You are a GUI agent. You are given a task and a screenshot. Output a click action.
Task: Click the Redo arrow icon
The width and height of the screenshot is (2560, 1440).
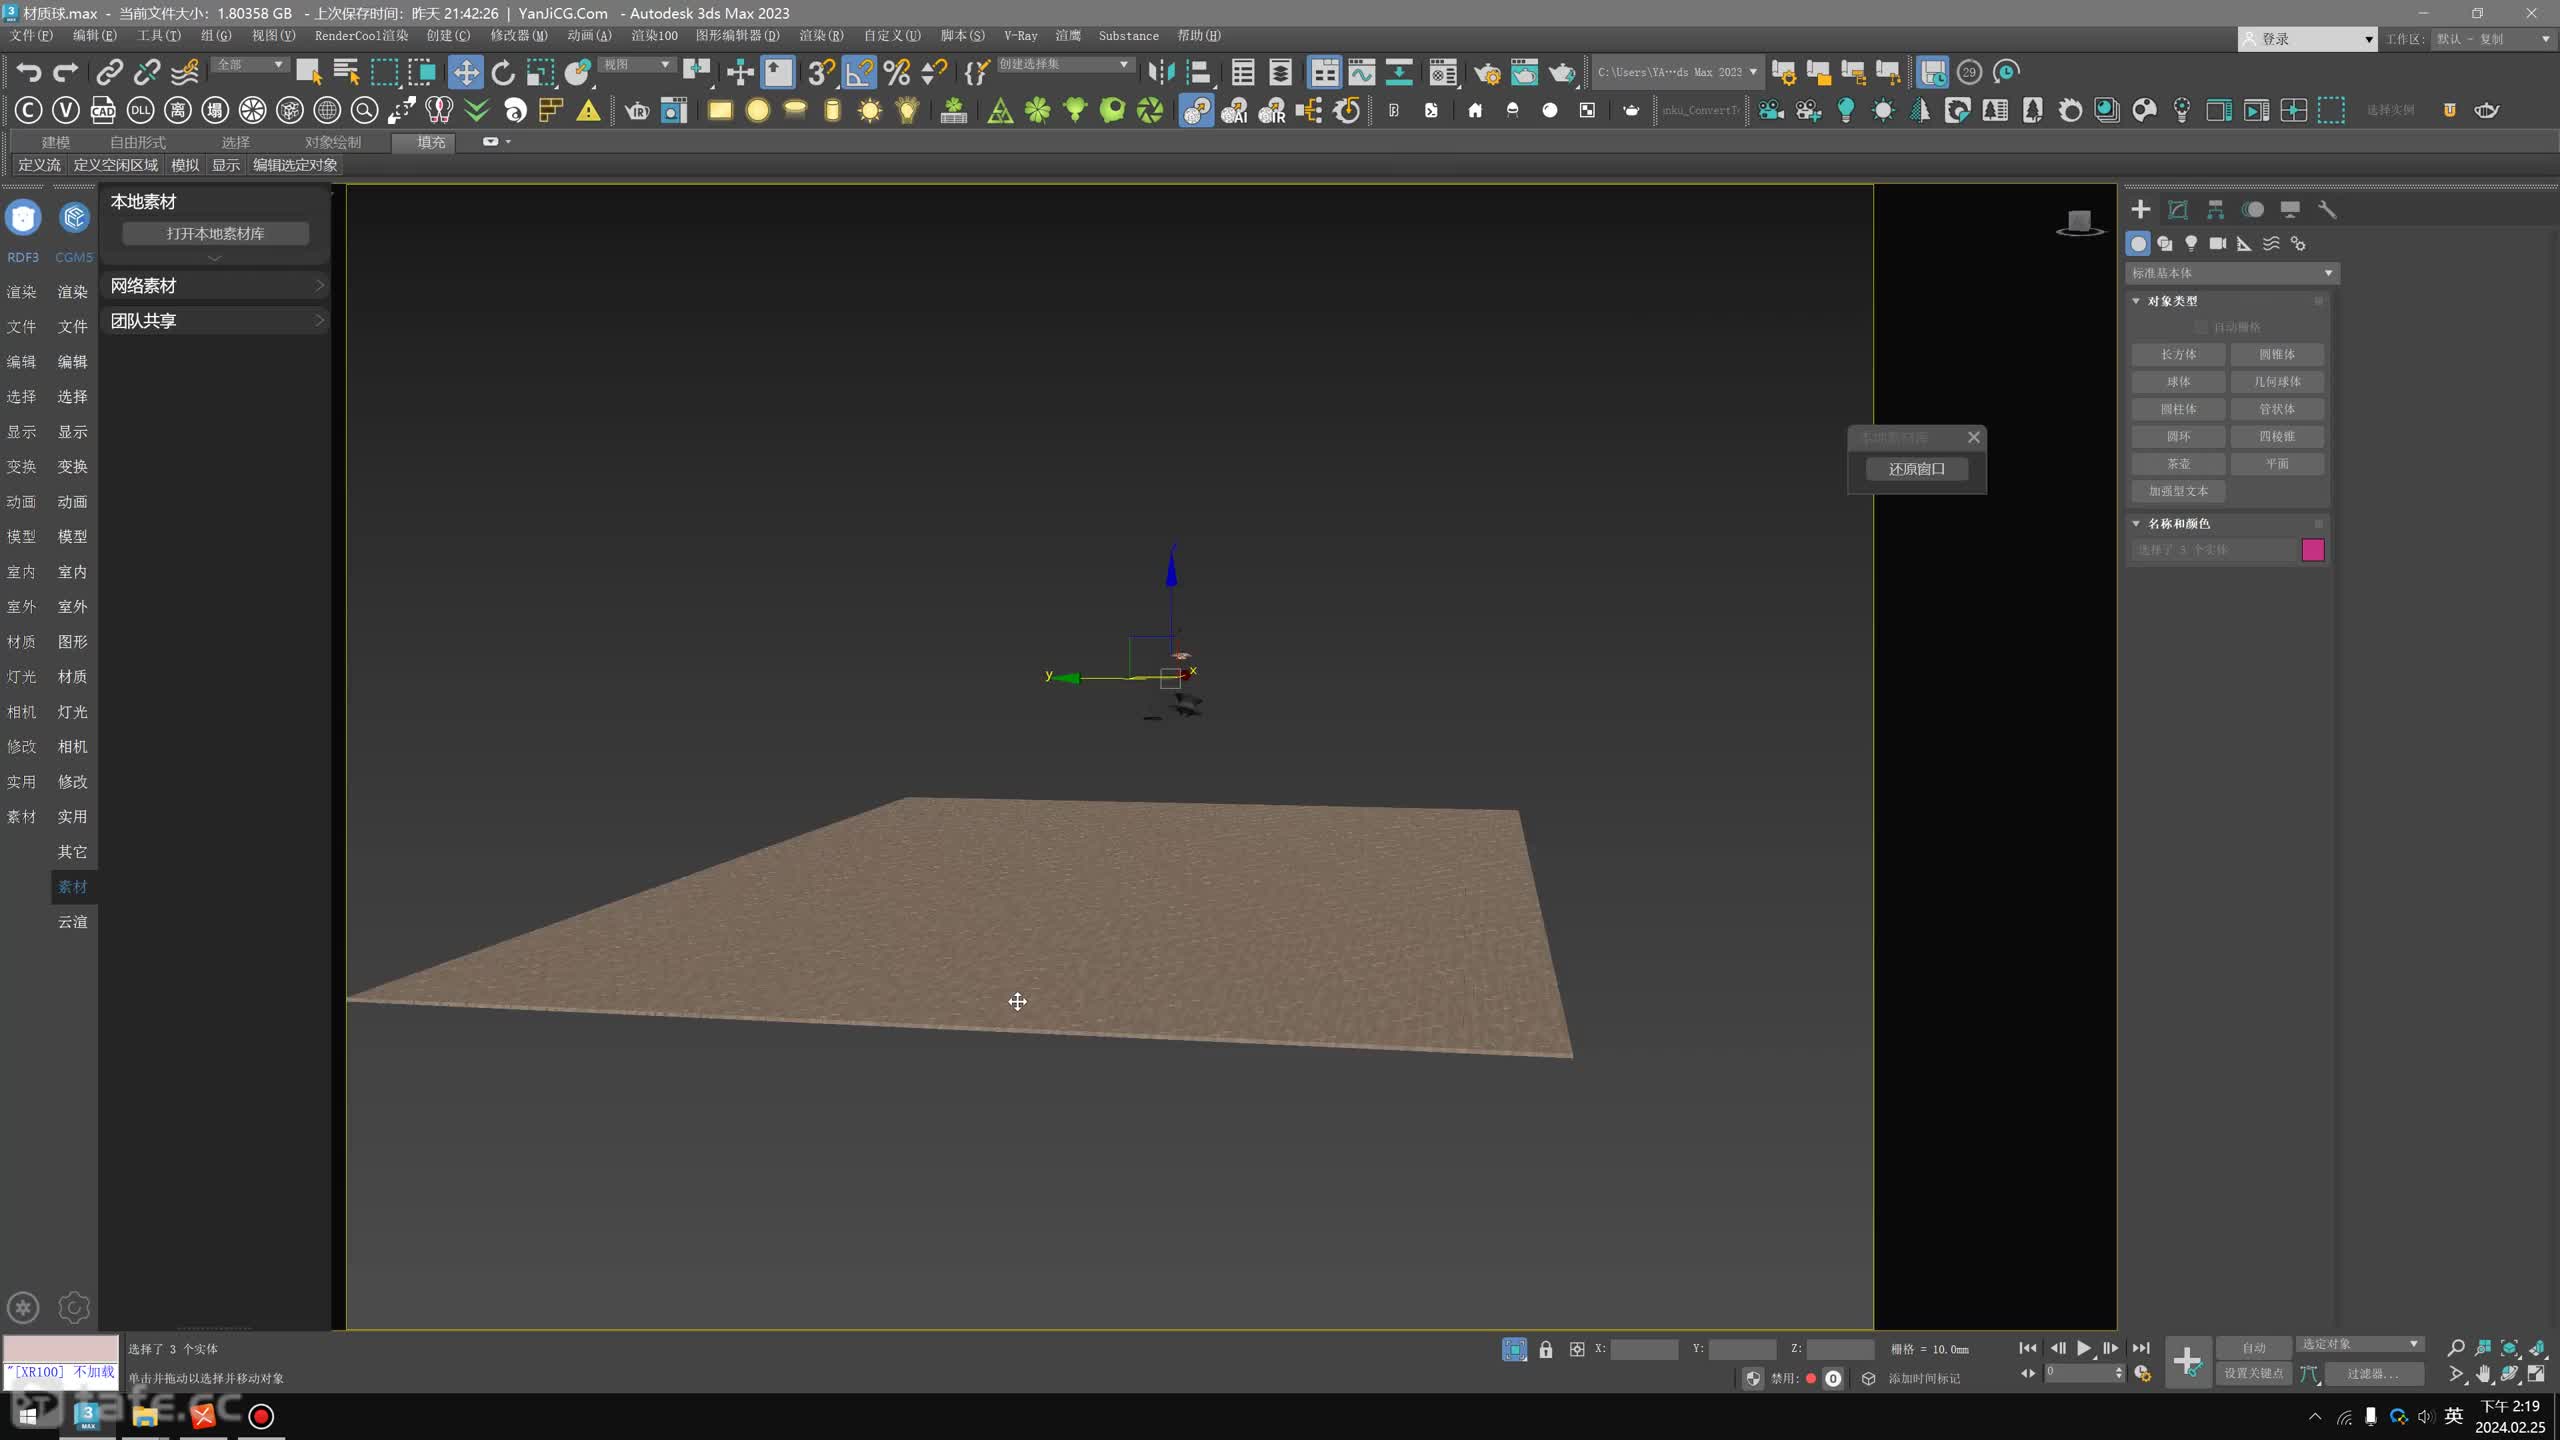tap(66, 72)
